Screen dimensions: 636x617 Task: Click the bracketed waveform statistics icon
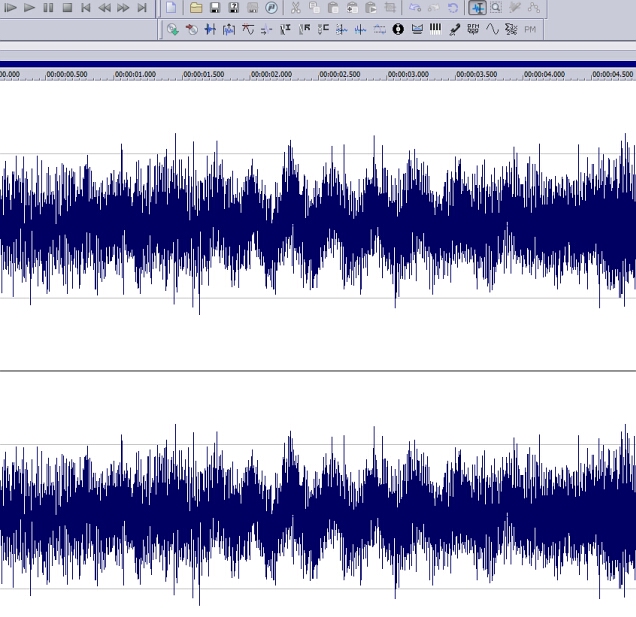coord(229,29)
